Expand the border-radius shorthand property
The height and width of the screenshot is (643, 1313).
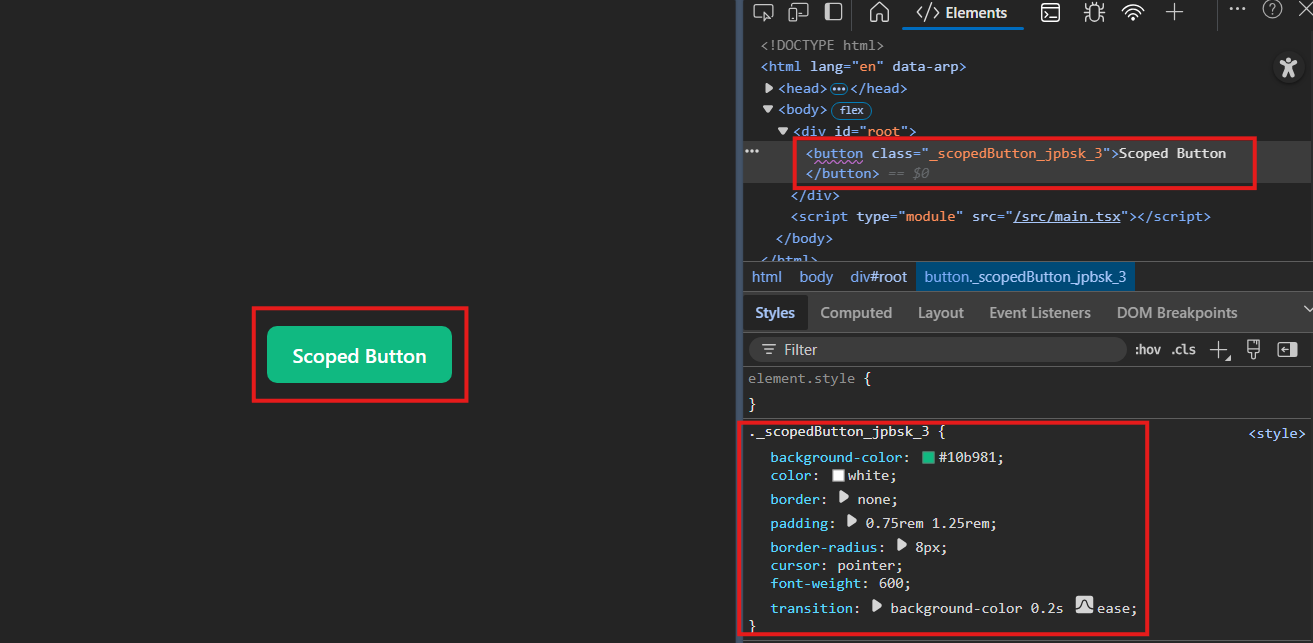click(x=901, y=545)
